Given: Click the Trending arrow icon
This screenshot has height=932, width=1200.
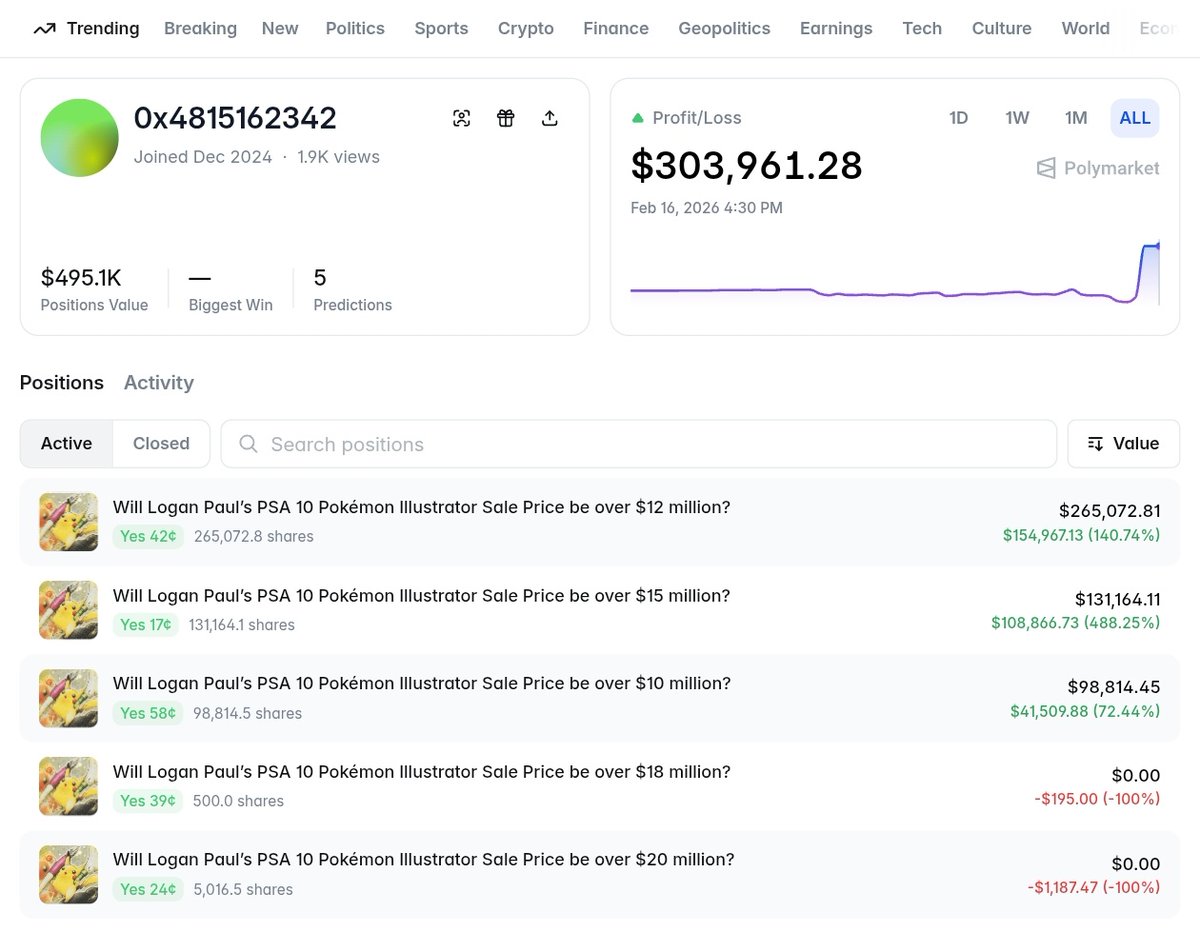Looking at the screenshot, I should (x=44, y=28).
